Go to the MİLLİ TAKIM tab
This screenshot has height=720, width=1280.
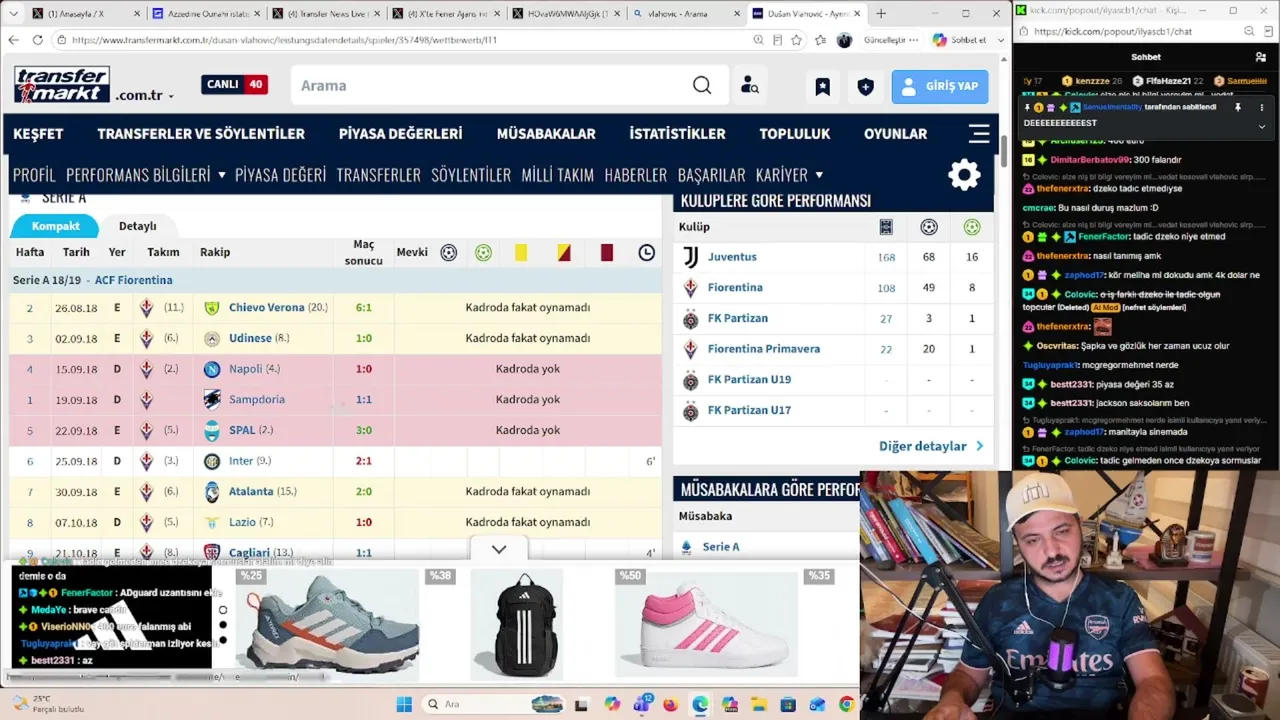(557, 175)
